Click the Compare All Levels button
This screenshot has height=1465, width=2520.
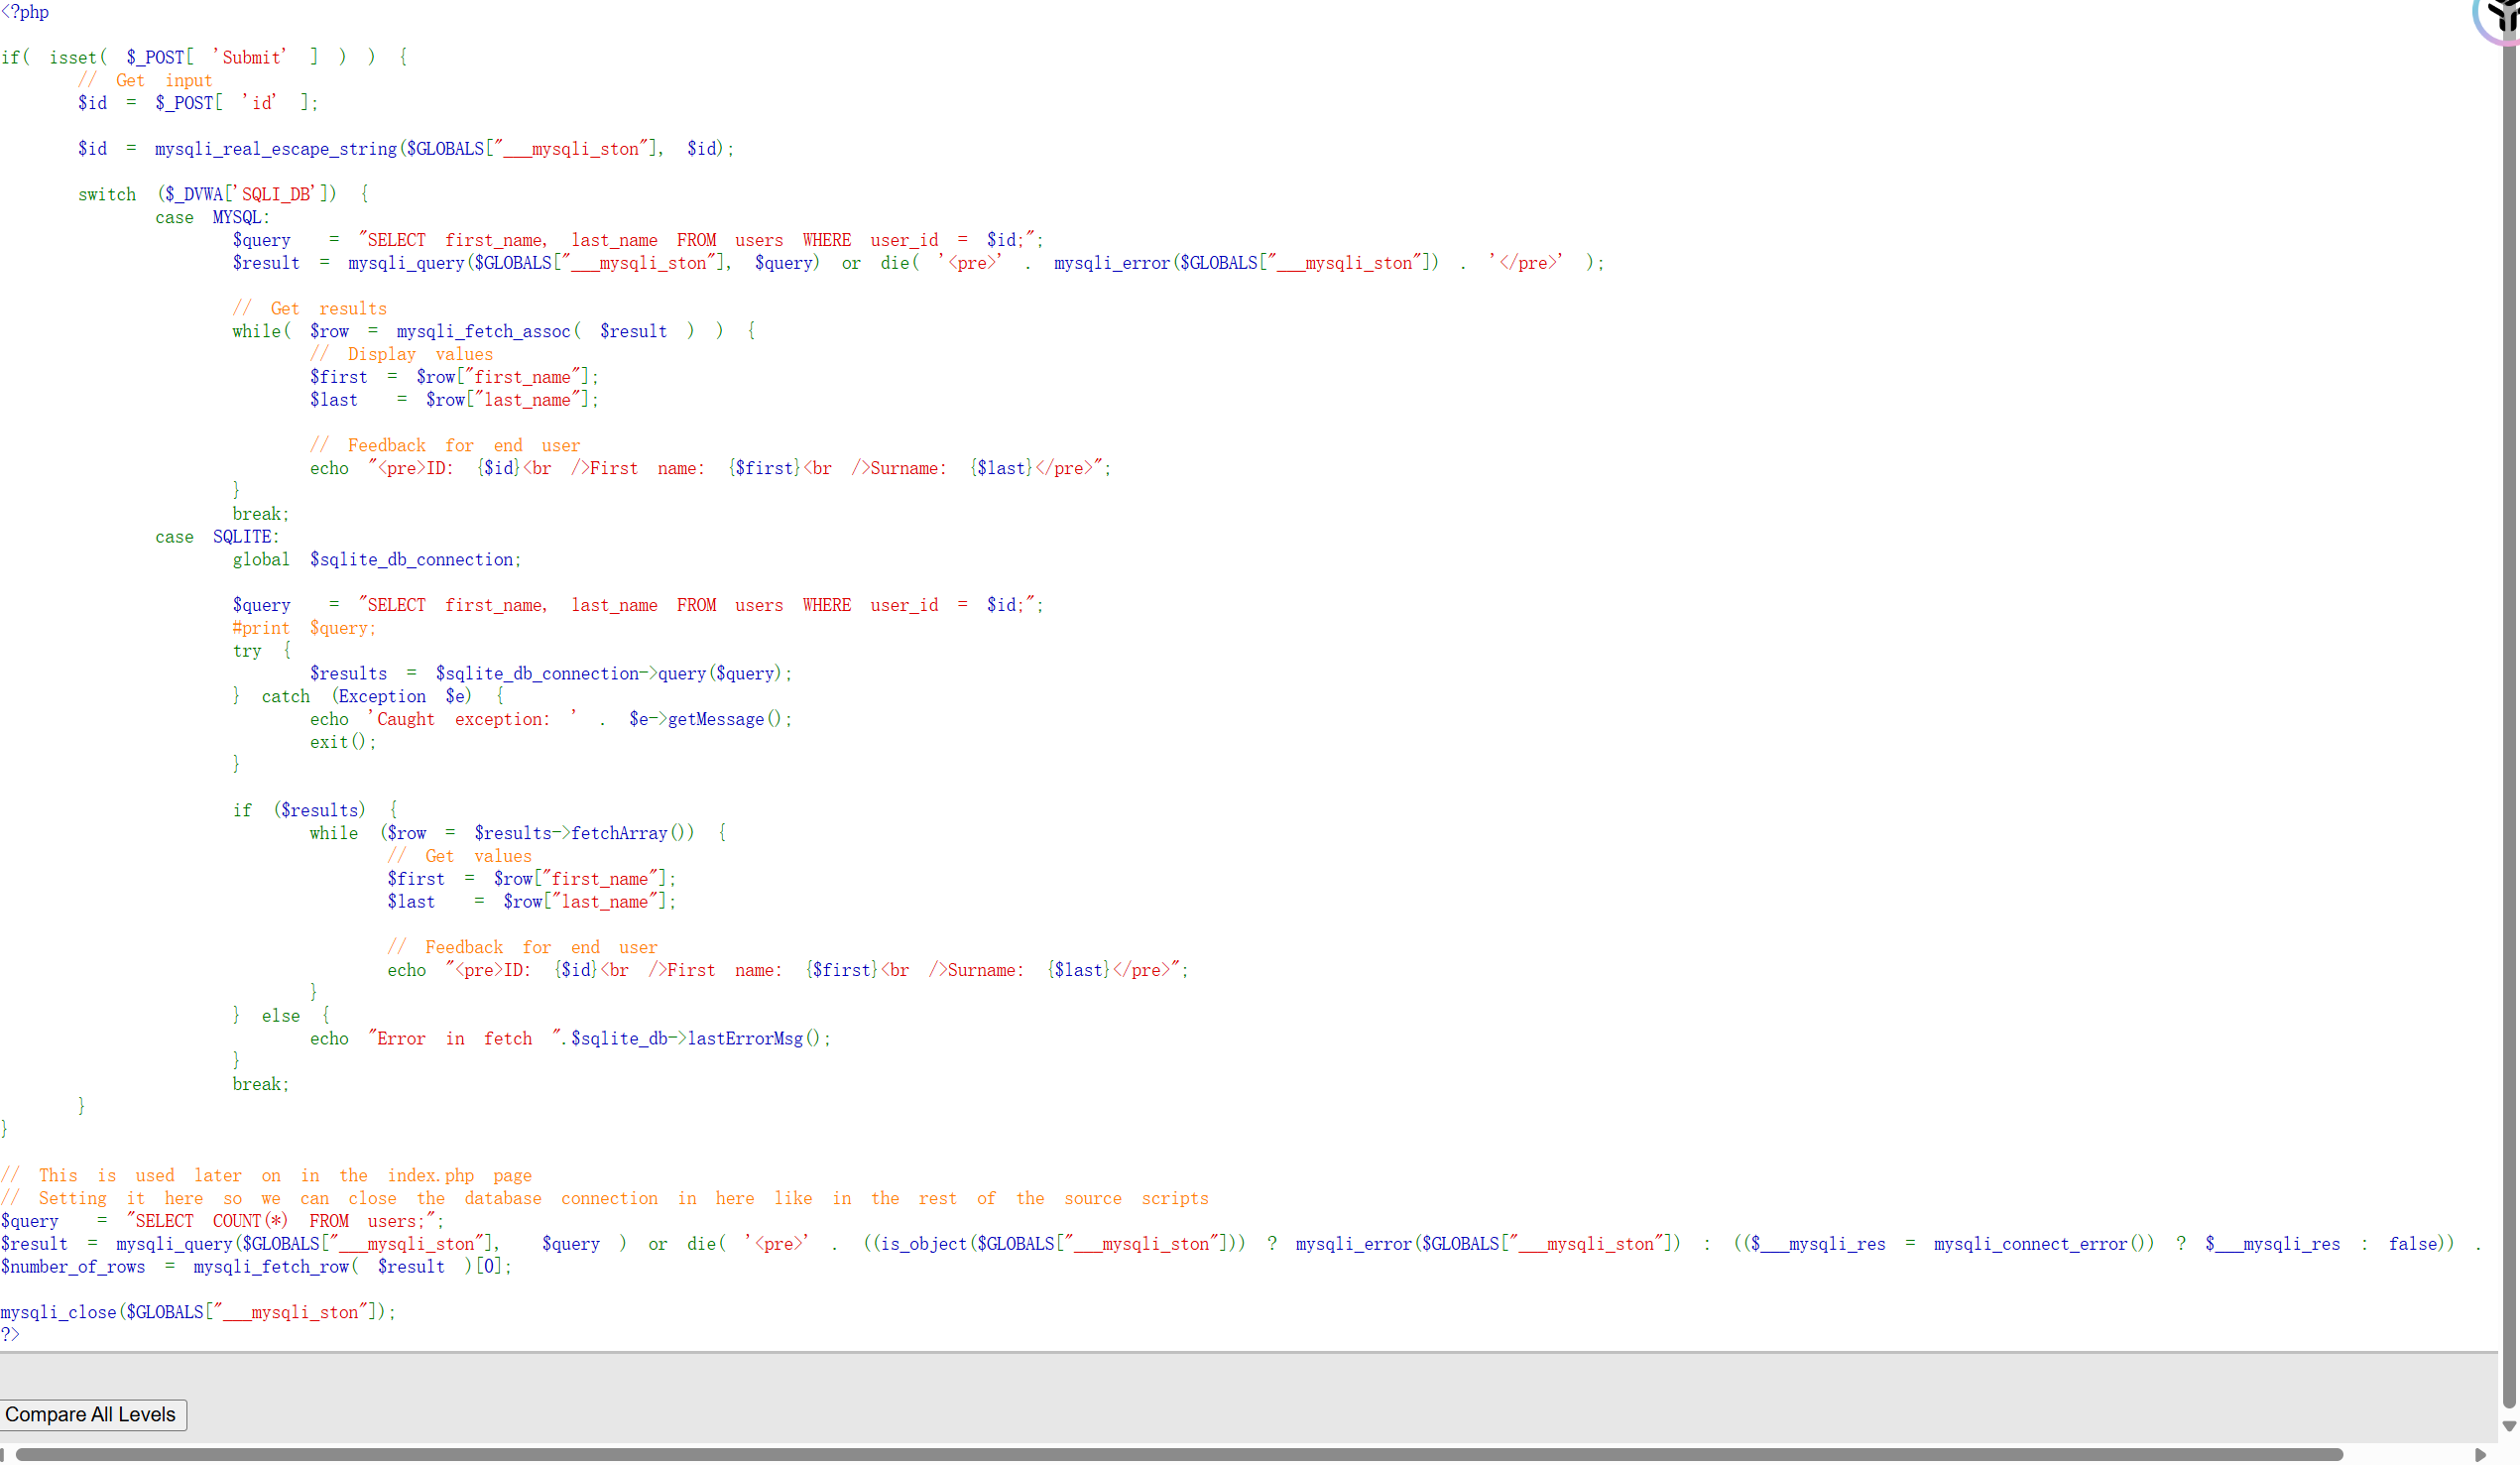pos(91,1414)
